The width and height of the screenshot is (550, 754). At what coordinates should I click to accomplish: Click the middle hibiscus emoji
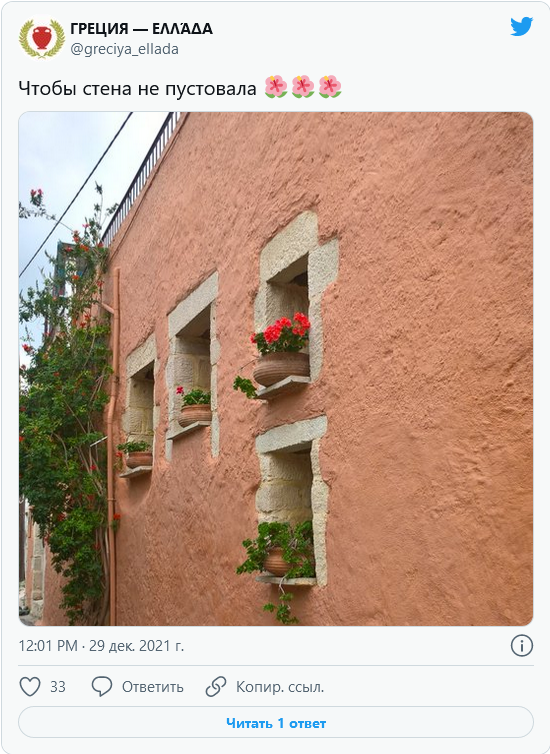pyautogui.click(x=303, y=87)
